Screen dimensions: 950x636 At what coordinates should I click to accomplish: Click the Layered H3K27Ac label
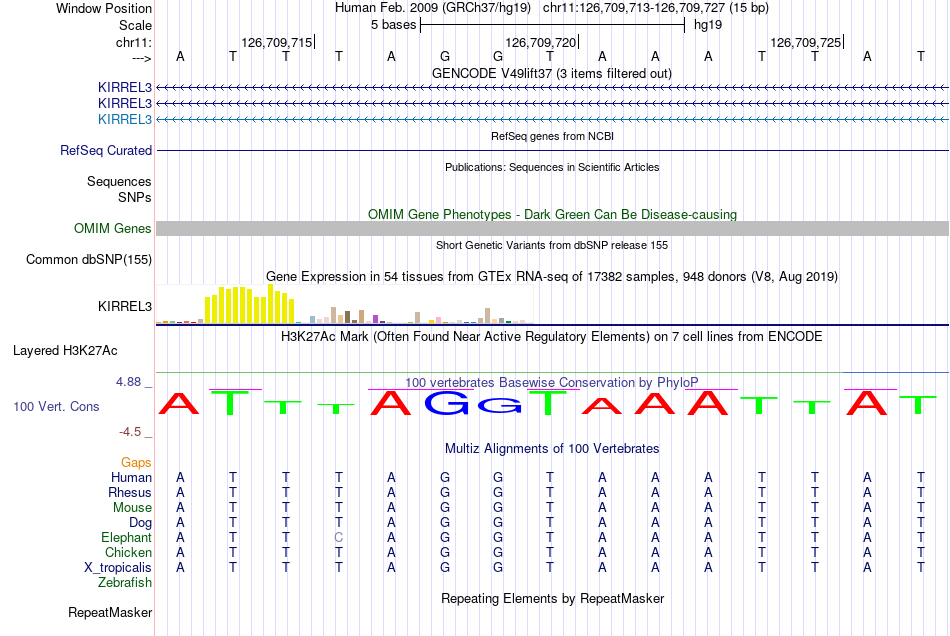65,351
